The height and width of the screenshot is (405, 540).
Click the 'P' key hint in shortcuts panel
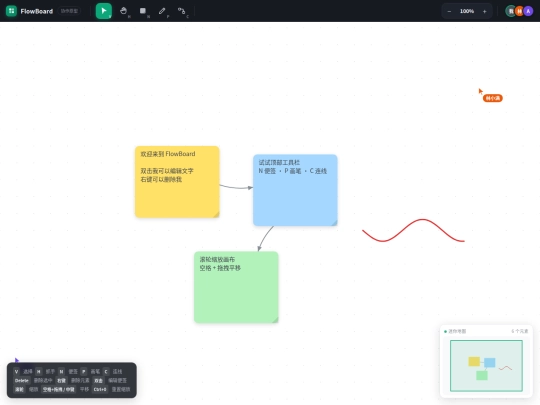pos(84,372)
